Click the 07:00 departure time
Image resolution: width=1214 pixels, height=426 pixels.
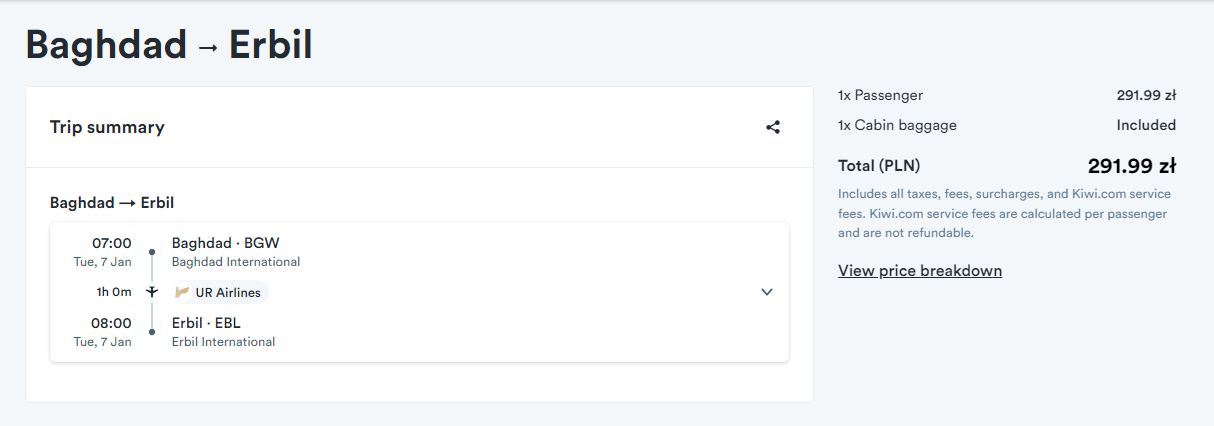pyautogui.click(x=111, y=243)
